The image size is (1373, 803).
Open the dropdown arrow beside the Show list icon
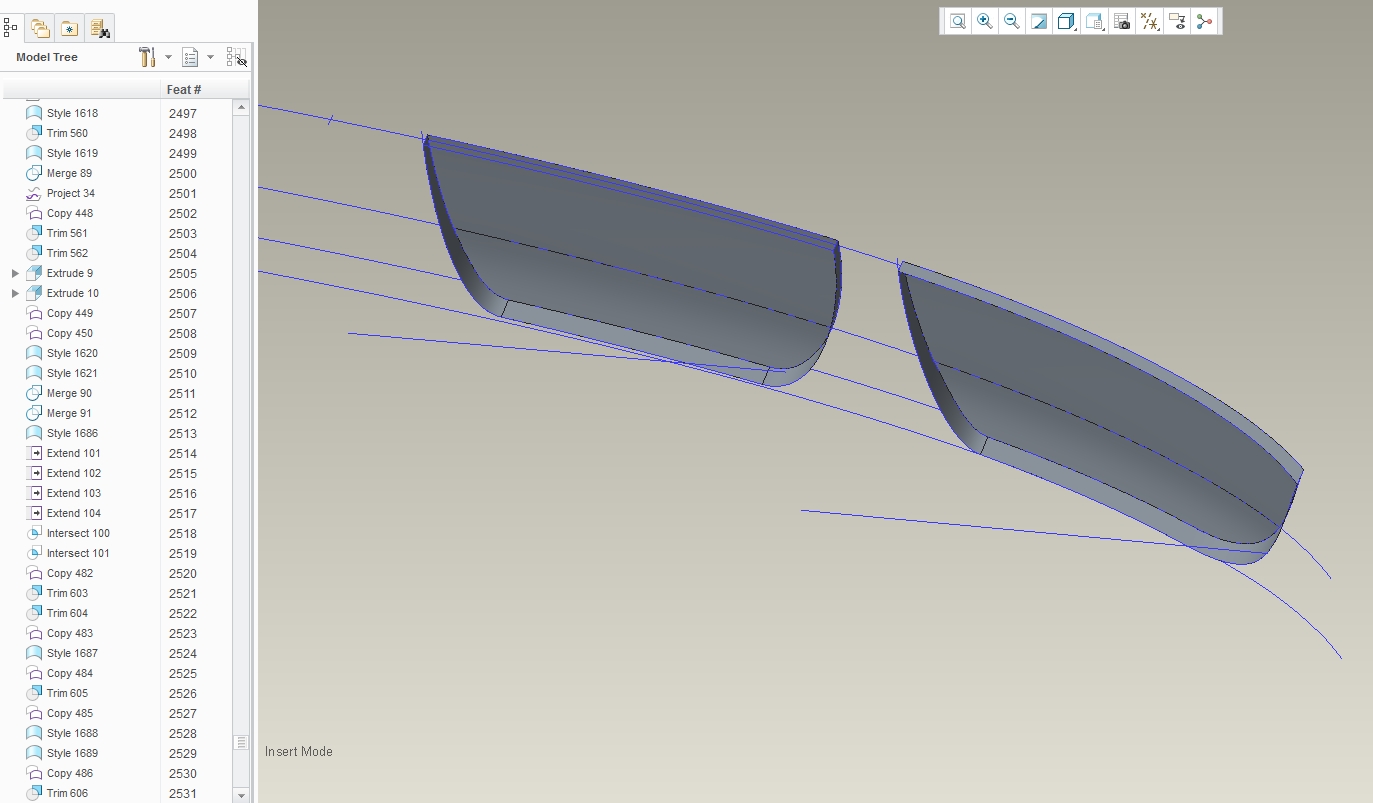[210, 57]
